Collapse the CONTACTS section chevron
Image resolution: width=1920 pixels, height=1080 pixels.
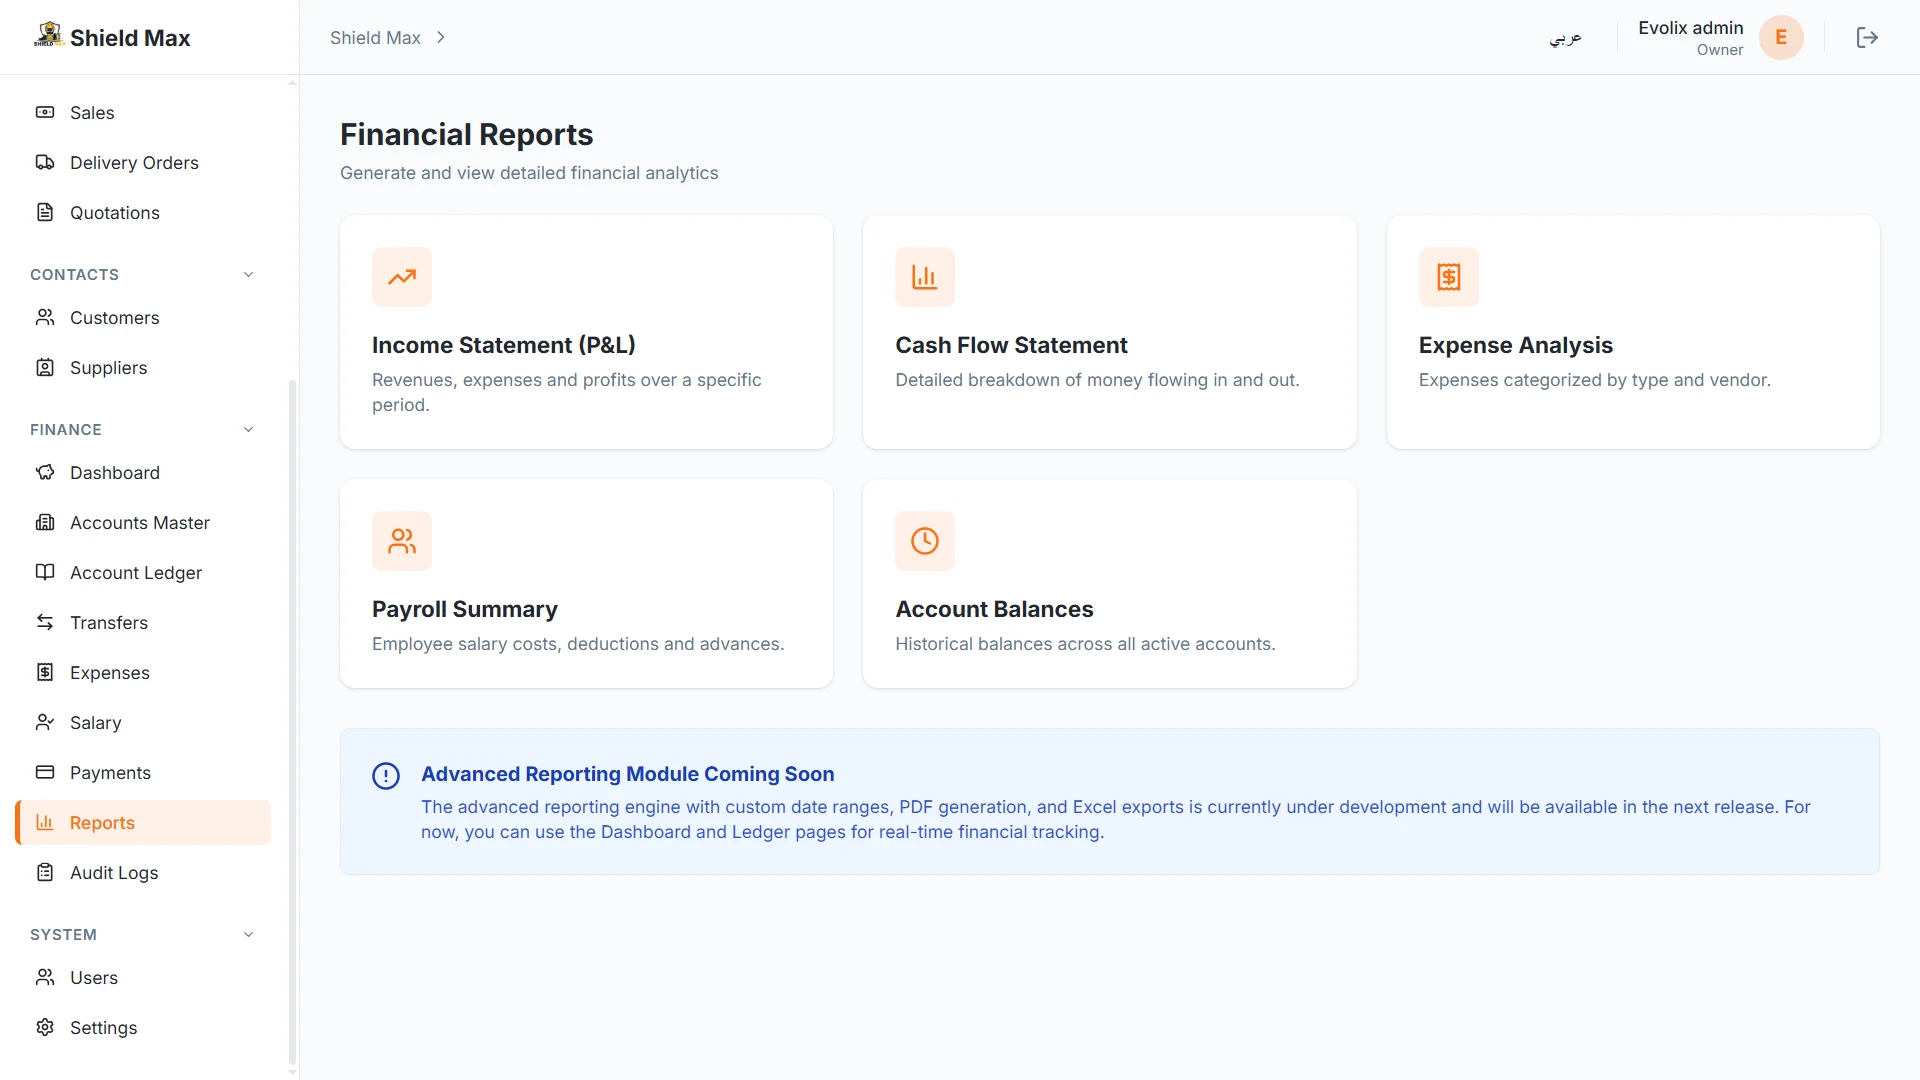coord(248,274)
